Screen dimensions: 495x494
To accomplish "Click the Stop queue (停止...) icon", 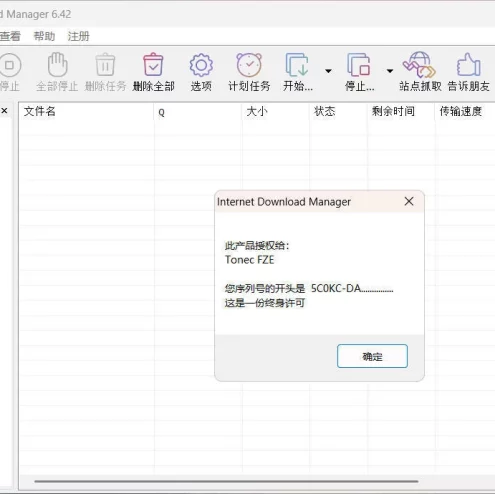I will pyautogui.click(x=359, y=65).
